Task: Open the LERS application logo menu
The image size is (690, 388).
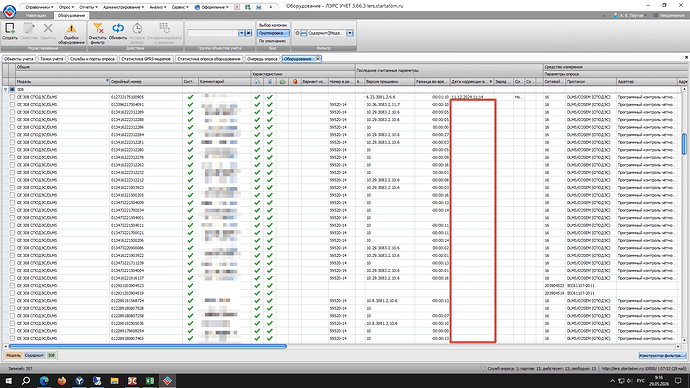Action: tap(9, 11)
